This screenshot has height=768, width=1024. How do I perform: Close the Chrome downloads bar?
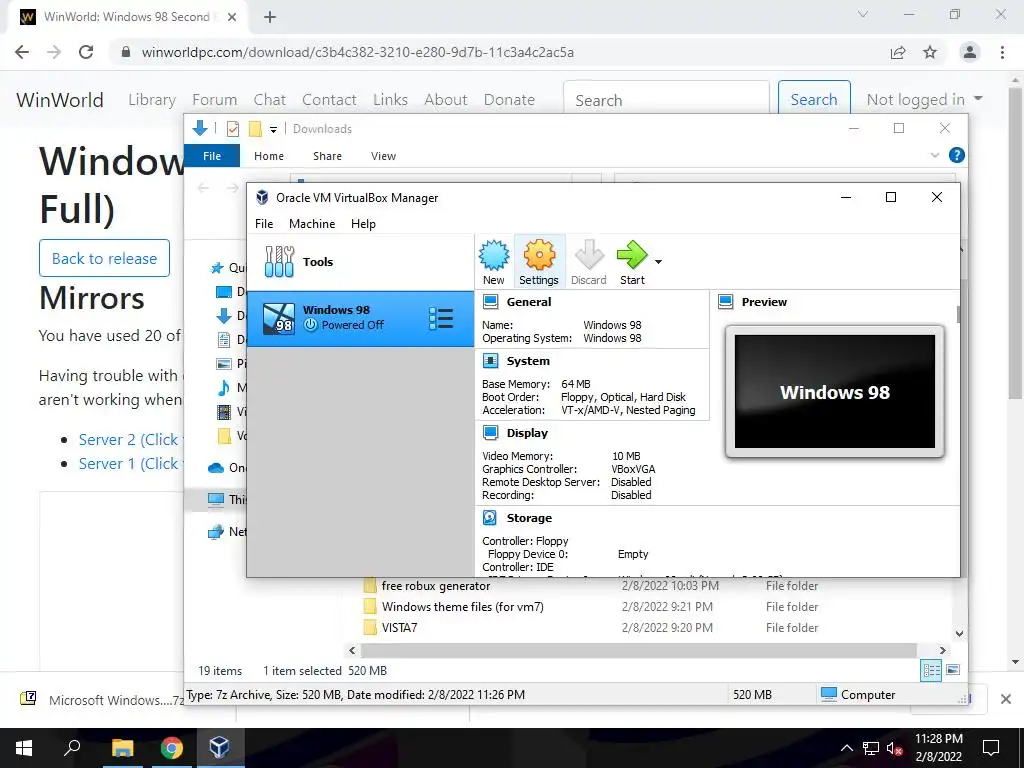point(1006,699)
